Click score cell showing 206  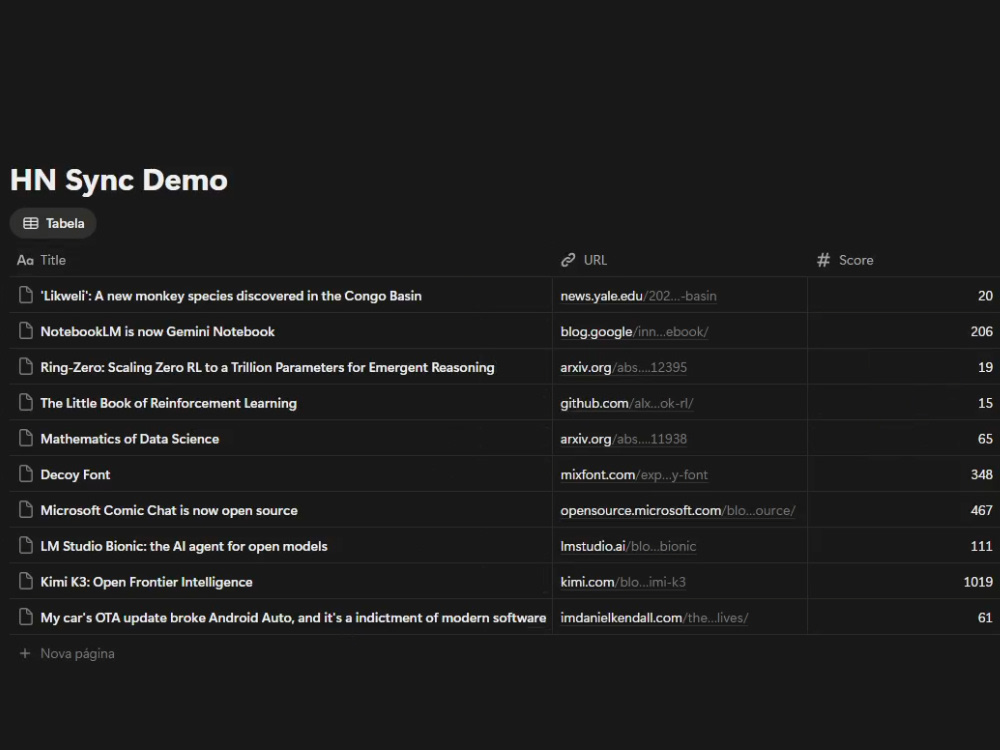pos(904,331)
